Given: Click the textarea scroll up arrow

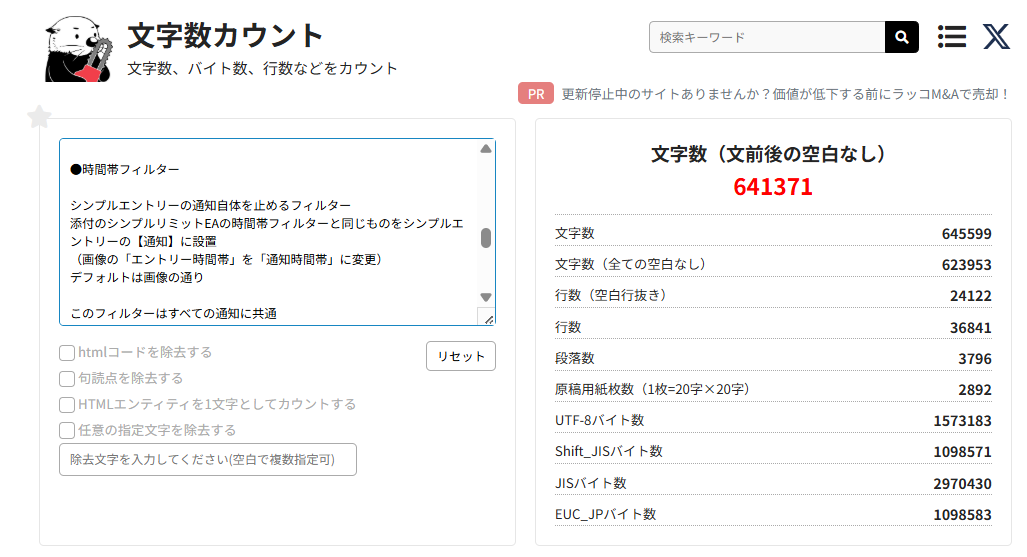Looking at the screenshot, I should [x=486, y=149].
